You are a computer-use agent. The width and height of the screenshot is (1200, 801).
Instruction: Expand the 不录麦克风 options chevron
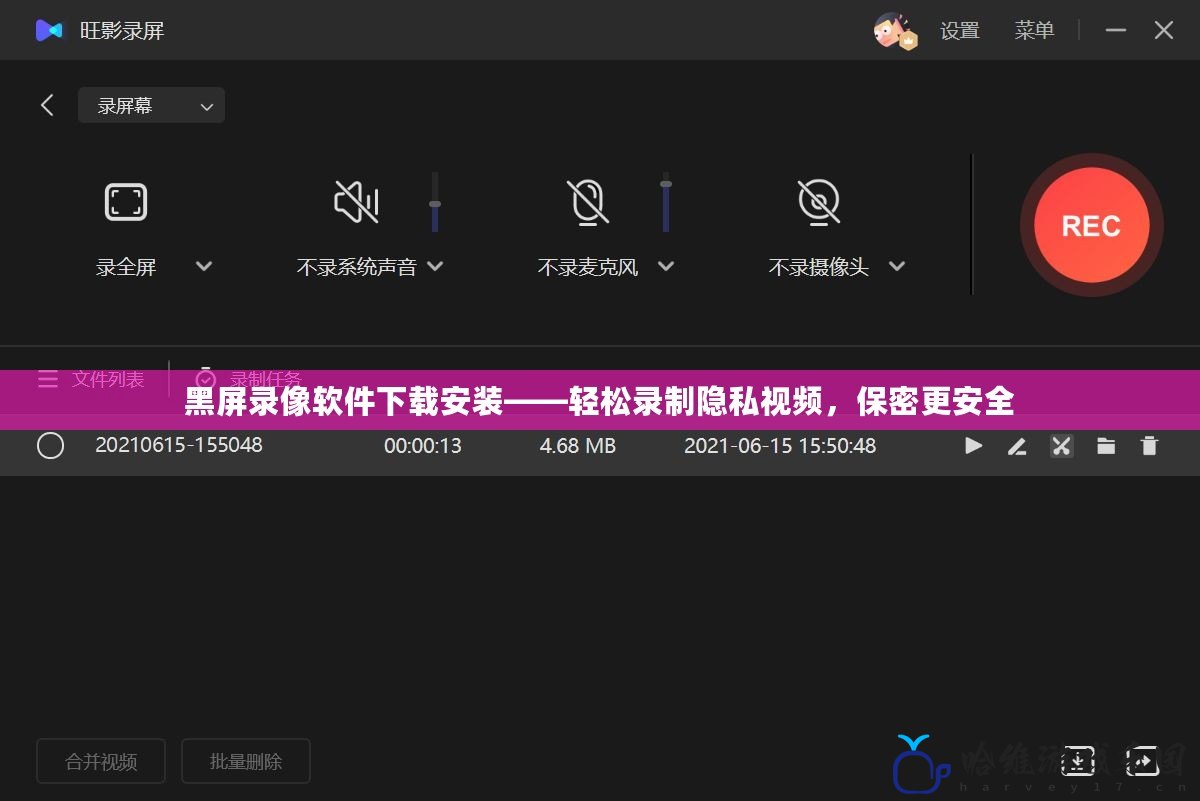click(x=666, y=266)
